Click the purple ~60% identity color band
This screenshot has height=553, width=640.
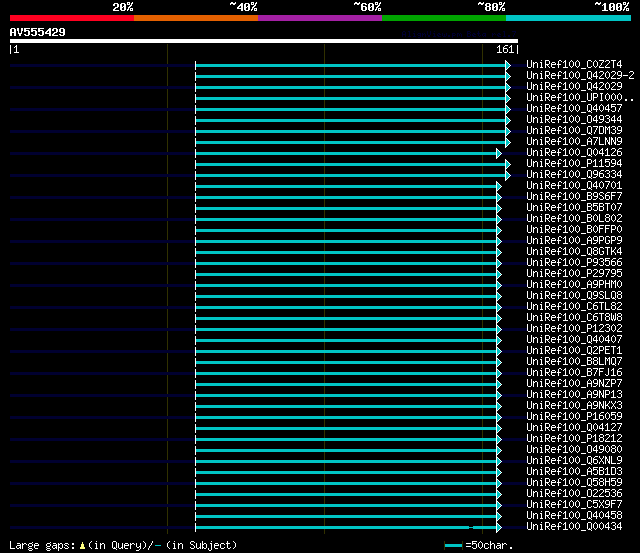point(320,18)
